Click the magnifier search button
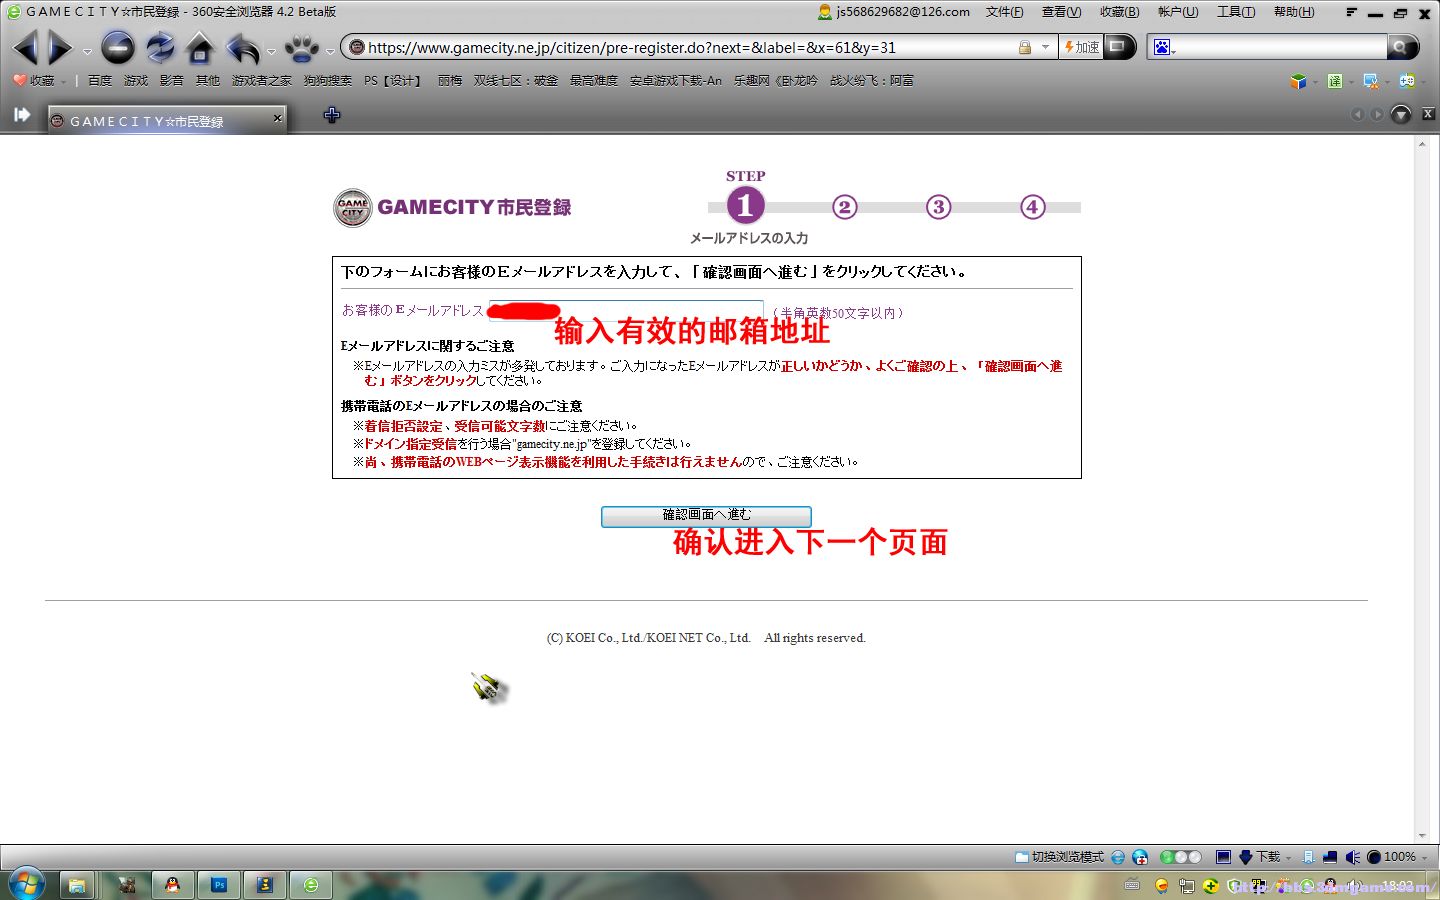This screenshot has width=1440, height=900. click(1402, 47)
